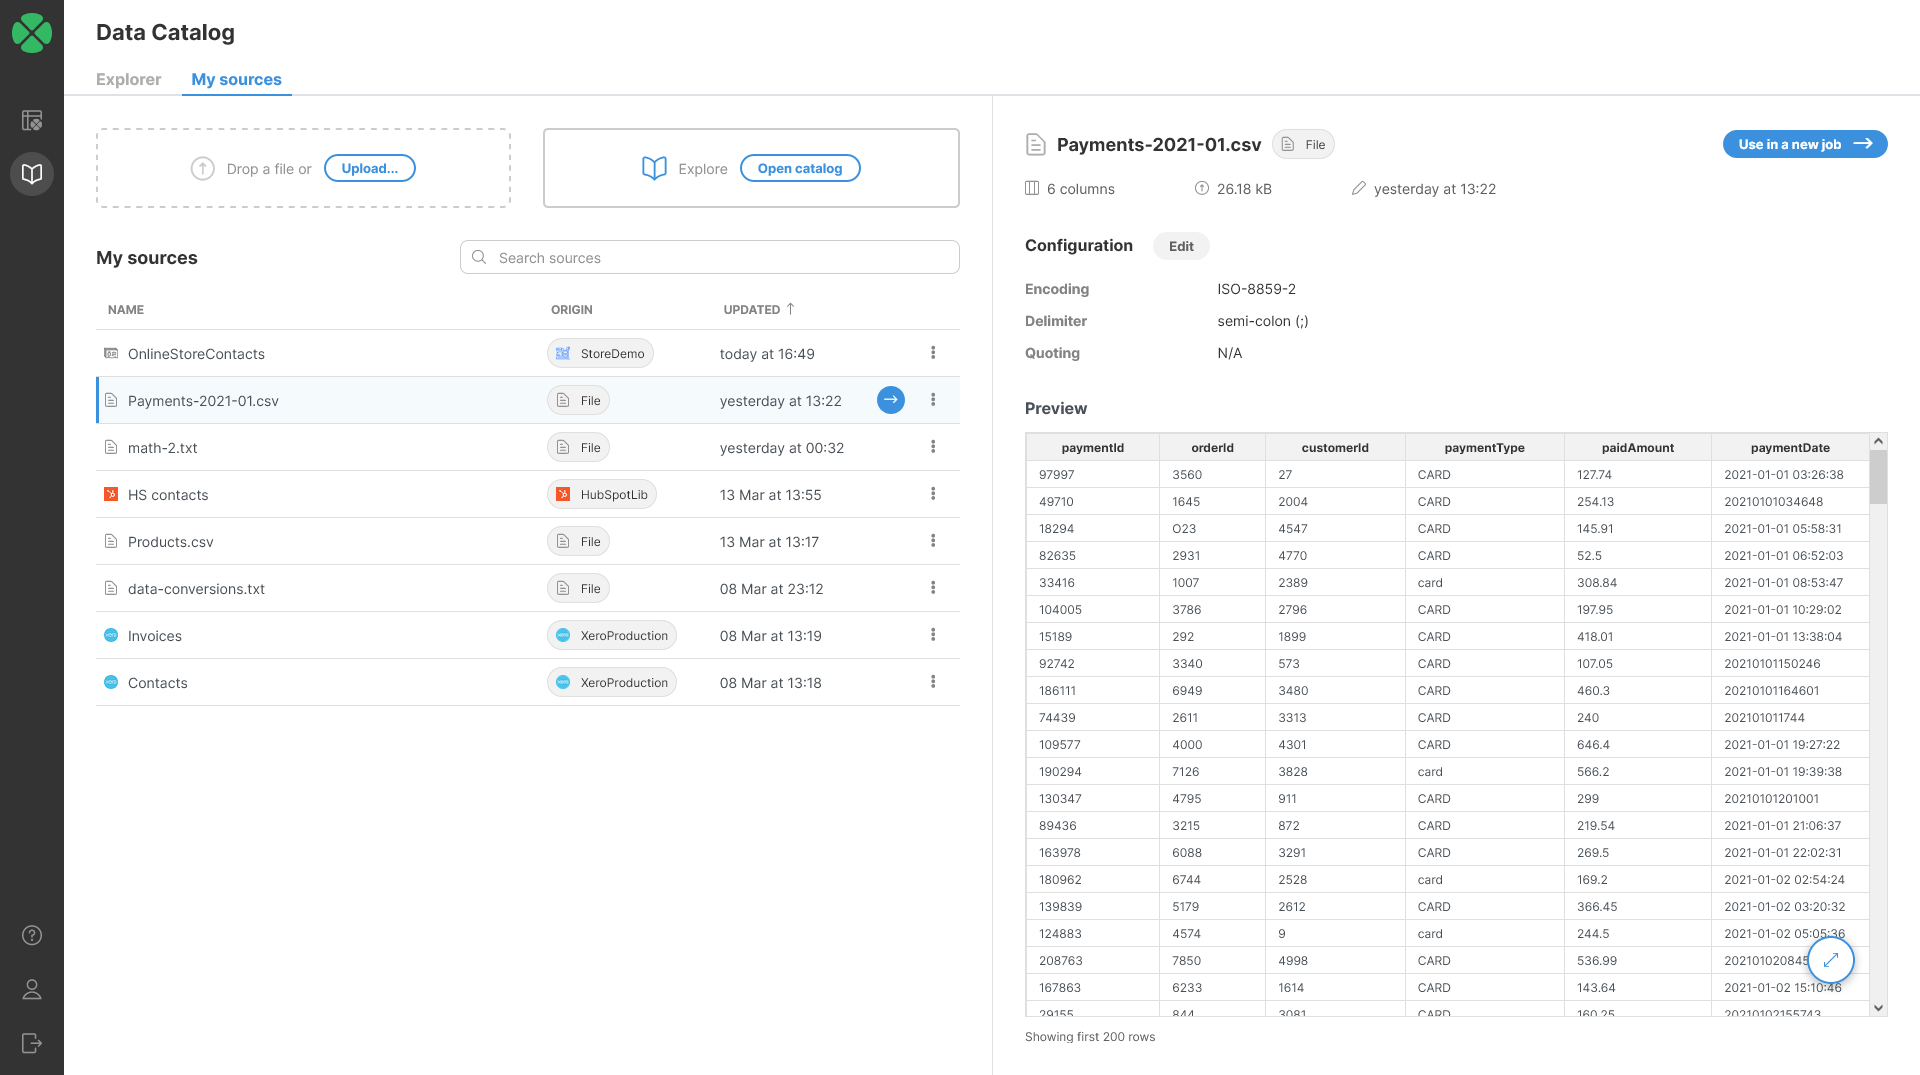Image resolution: width=1920 pixels, height=1075 pixels.
Task: Click the preview scrollbar down arrow
Action: 1878,1008
